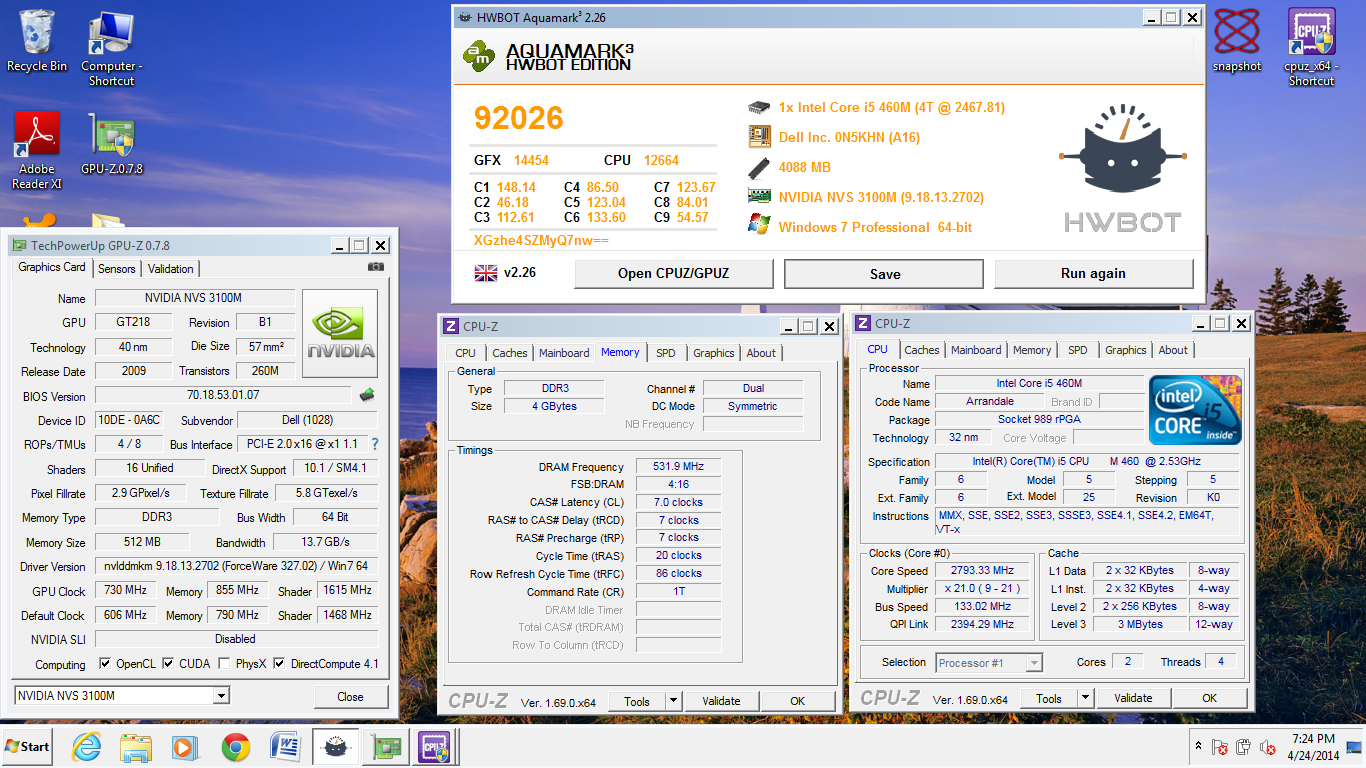Screen dimensions: 1366x768
Task: Toggle the OpenCL checkbox in GPU-Z
Action: pos(105,663)
